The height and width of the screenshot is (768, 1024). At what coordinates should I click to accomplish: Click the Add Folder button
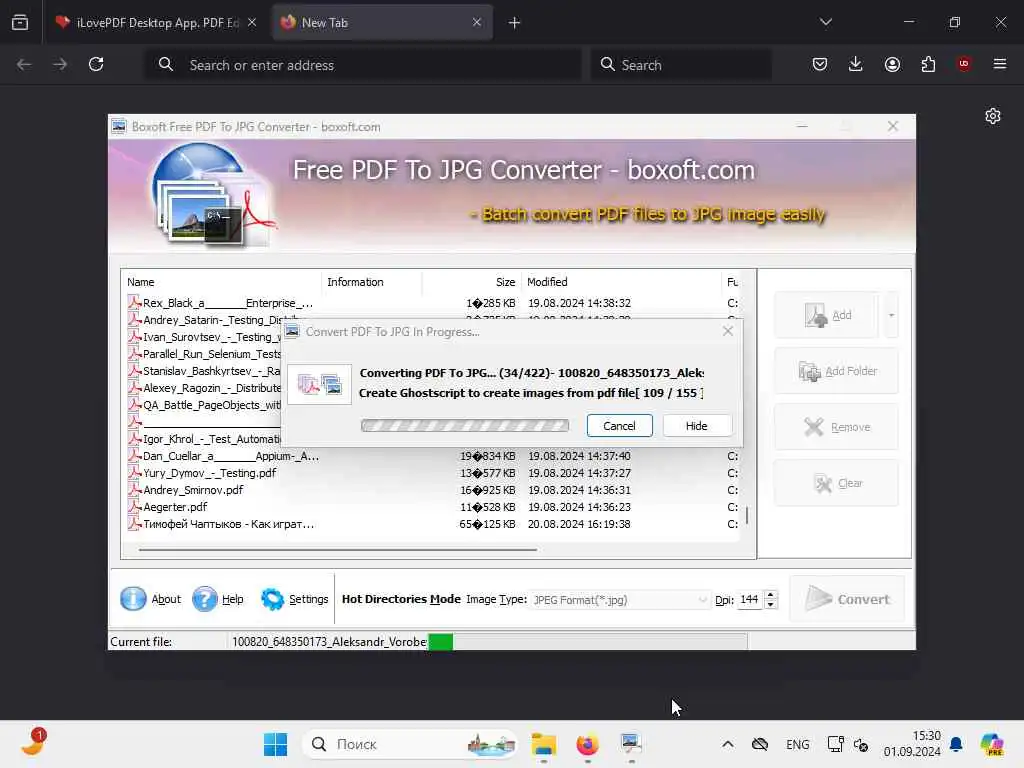(837, 371)
